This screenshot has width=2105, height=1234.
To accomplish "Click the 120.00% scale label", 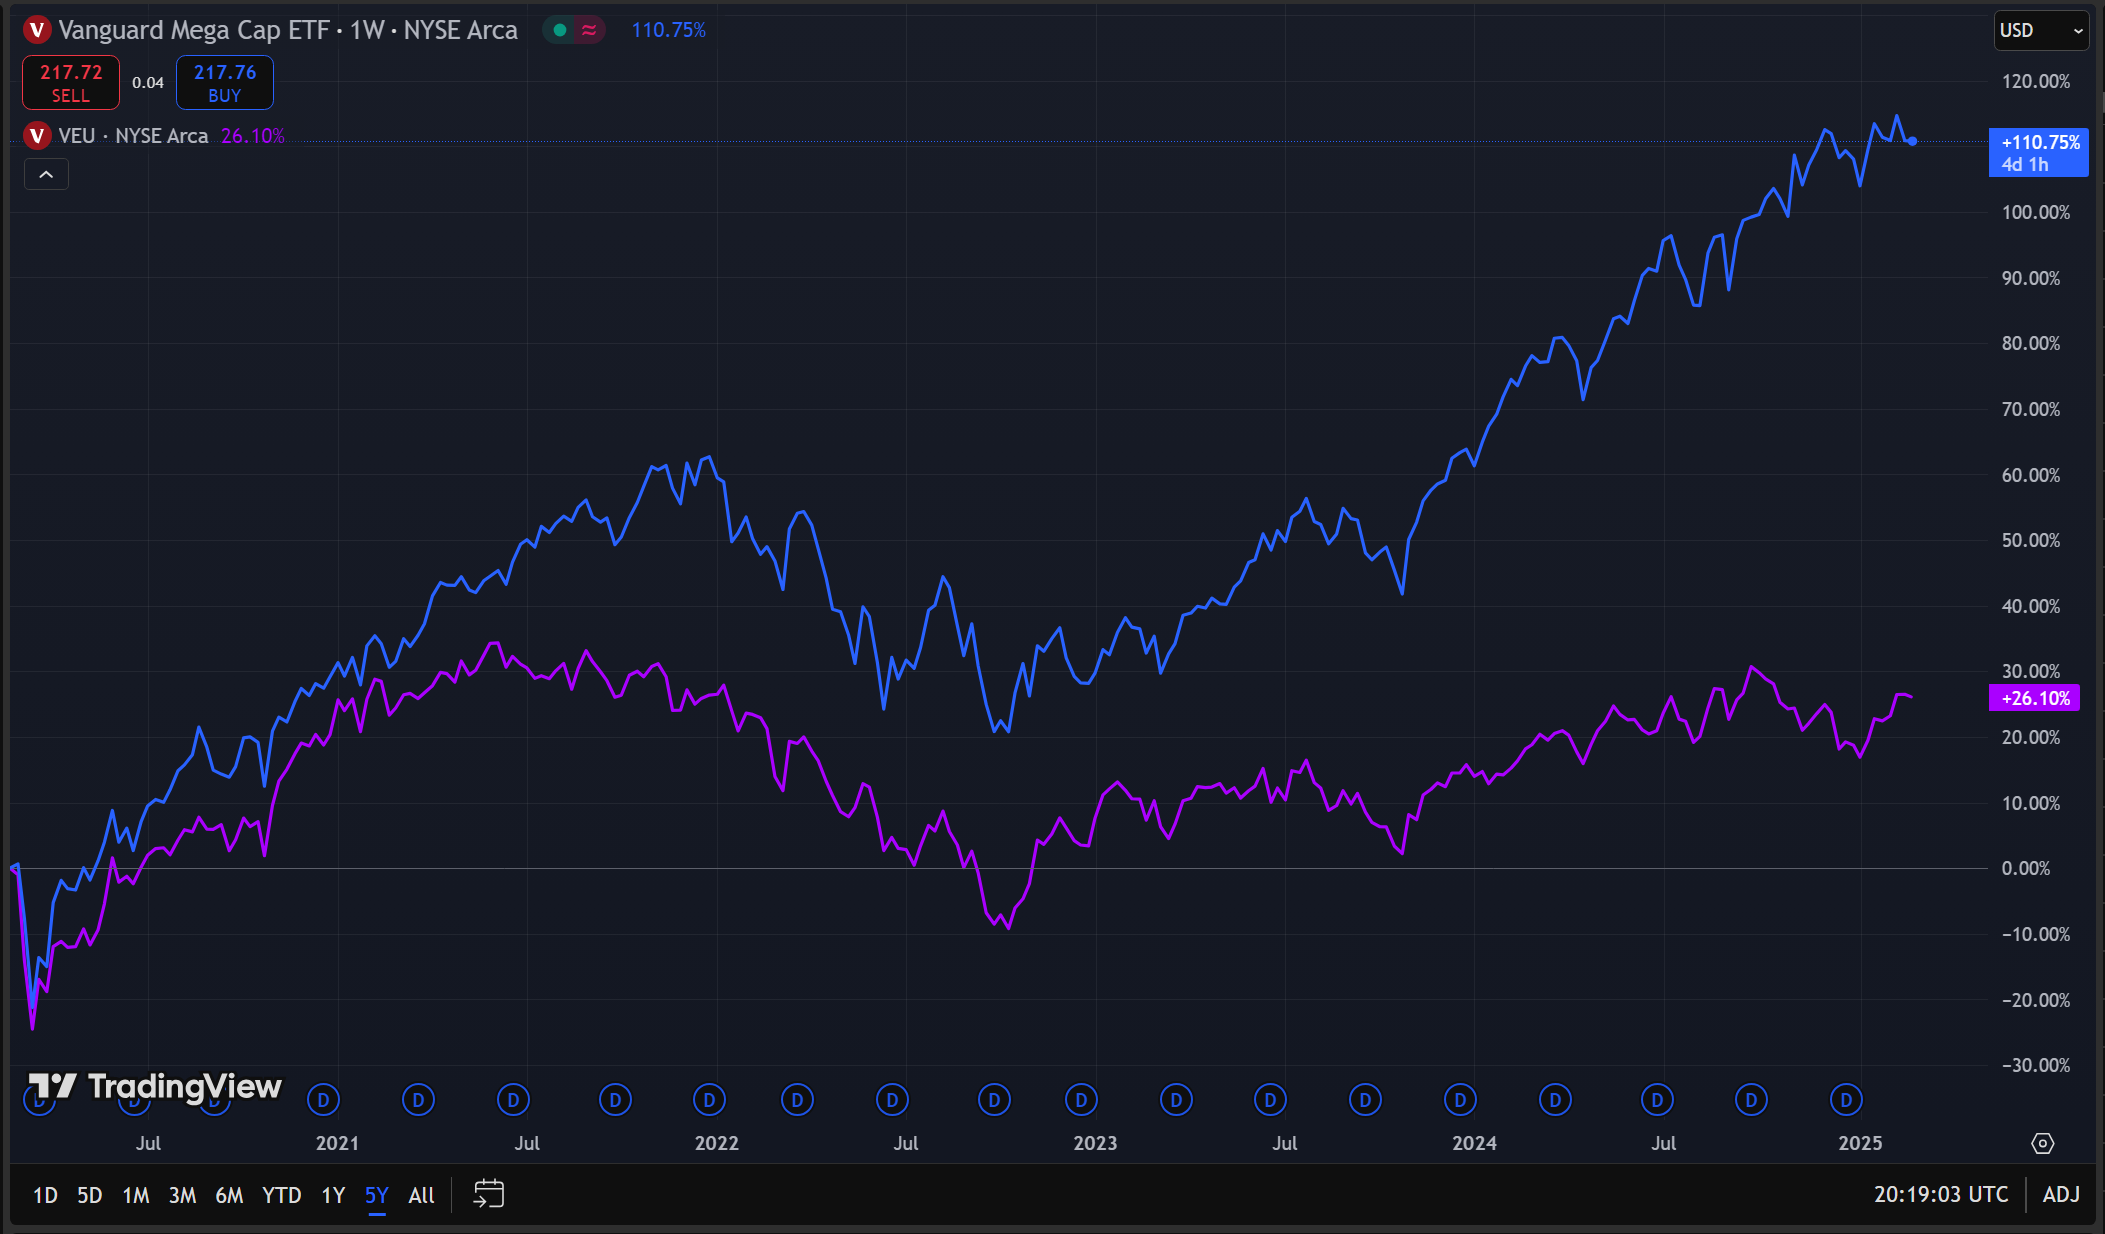I will pos(2035,81).
